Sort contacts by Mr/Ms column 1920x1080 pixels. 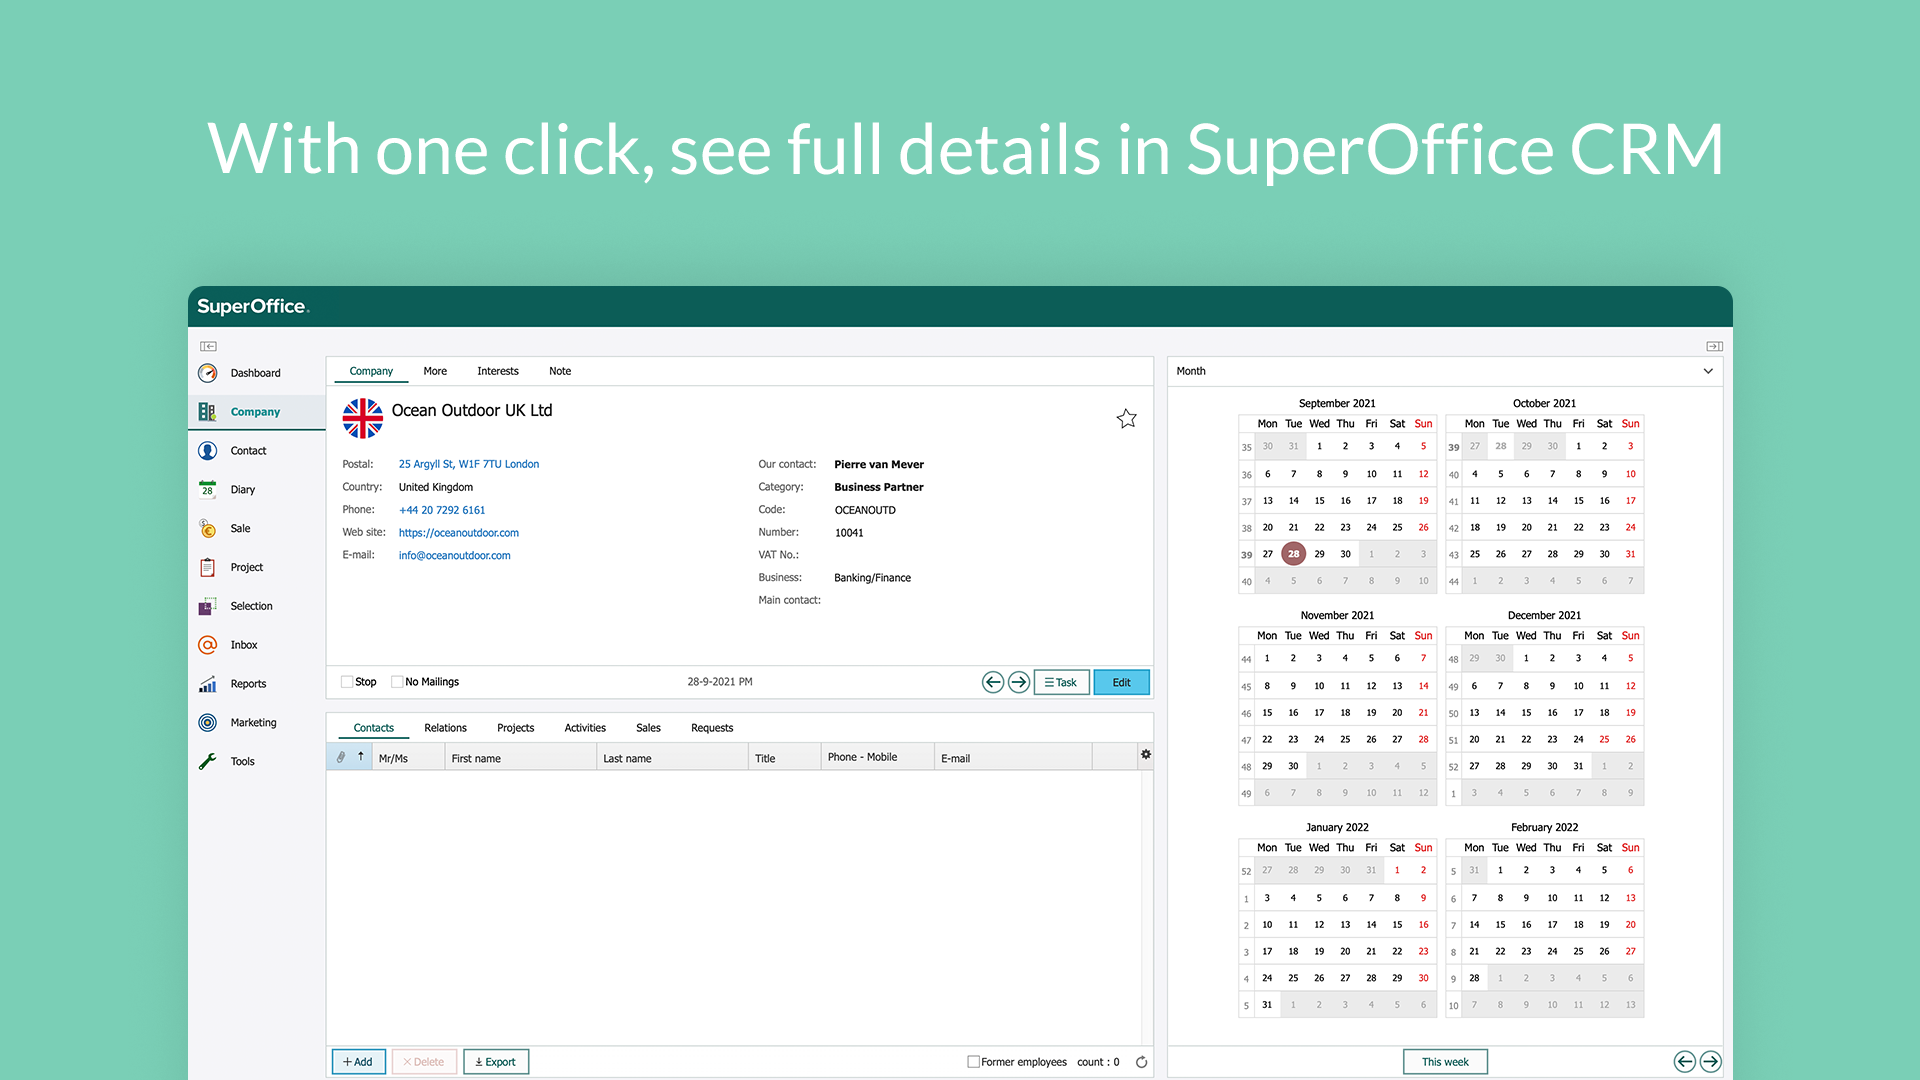(408, 758)
